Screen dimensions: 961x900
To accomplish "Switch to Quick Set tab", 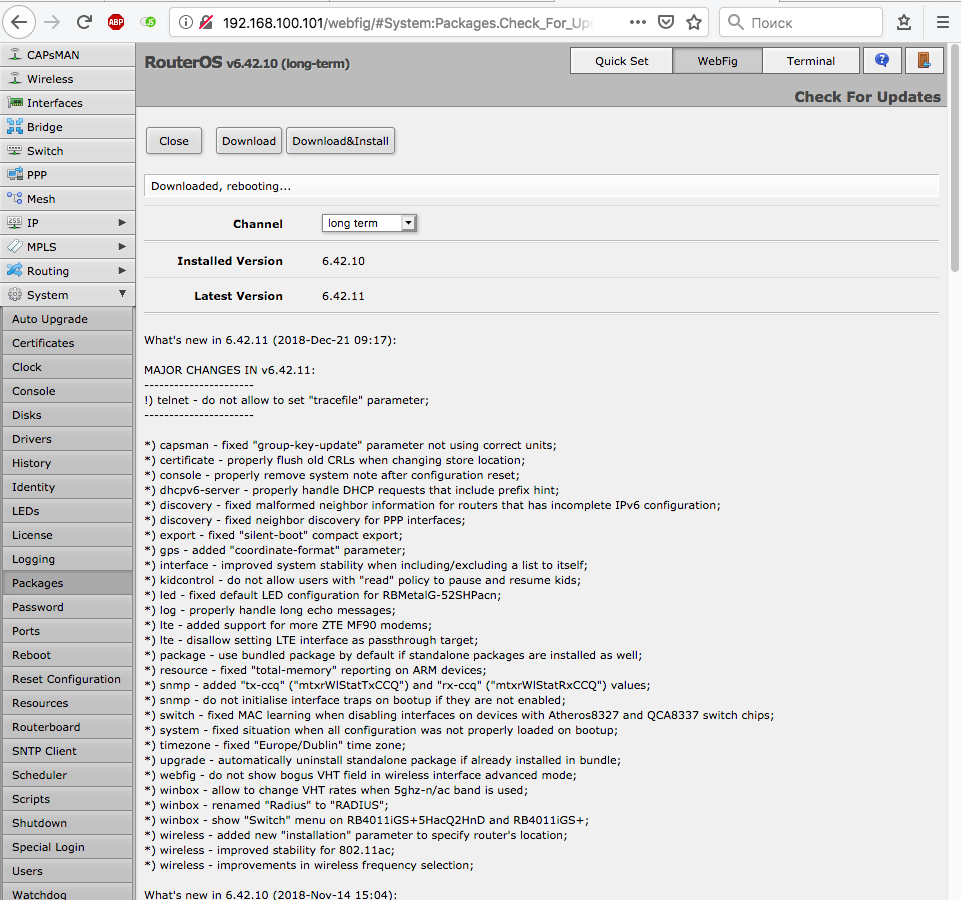I will click(621, 61).
